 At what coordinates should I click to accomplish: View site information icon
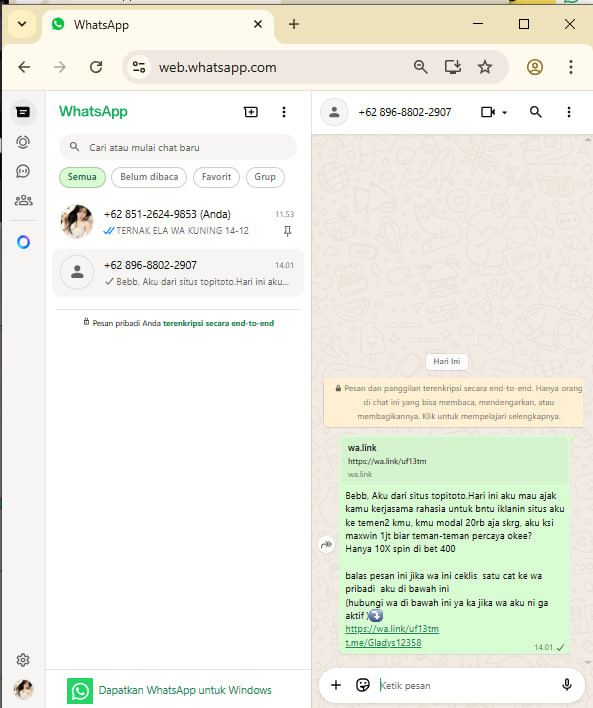[139, 67]
